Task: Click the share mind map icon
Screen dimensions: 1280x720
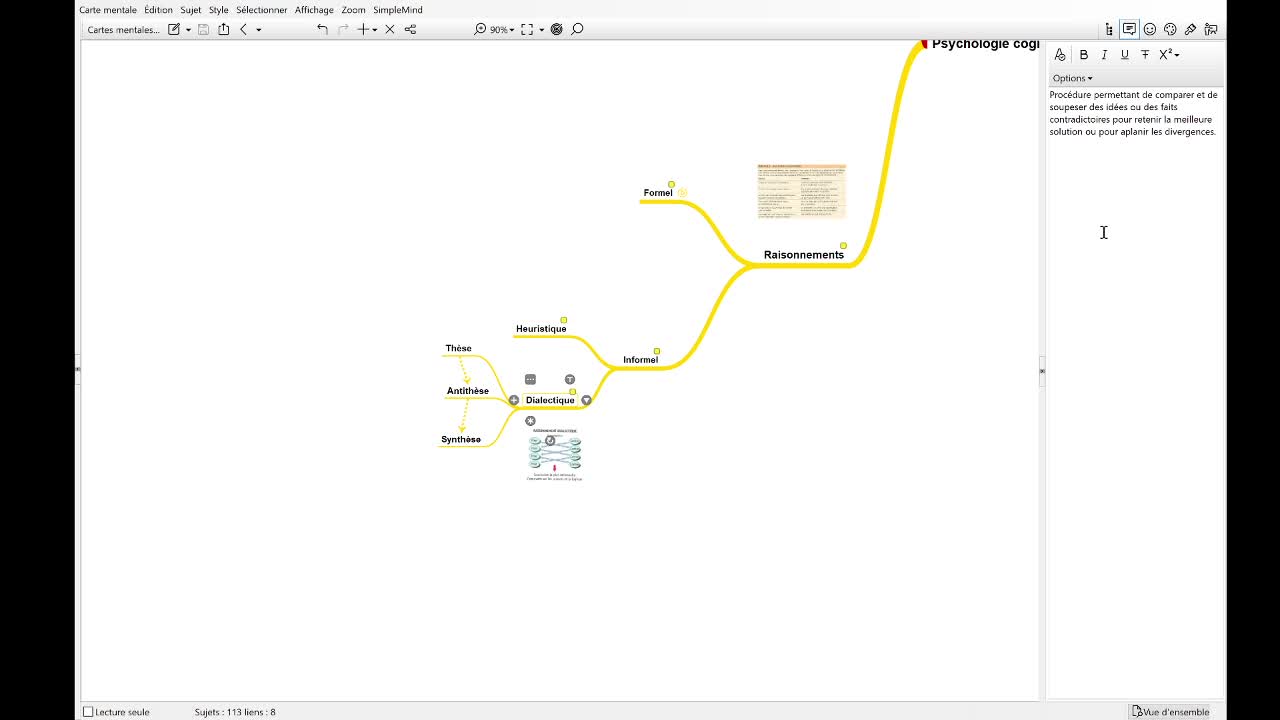Action: pos(223,30)
